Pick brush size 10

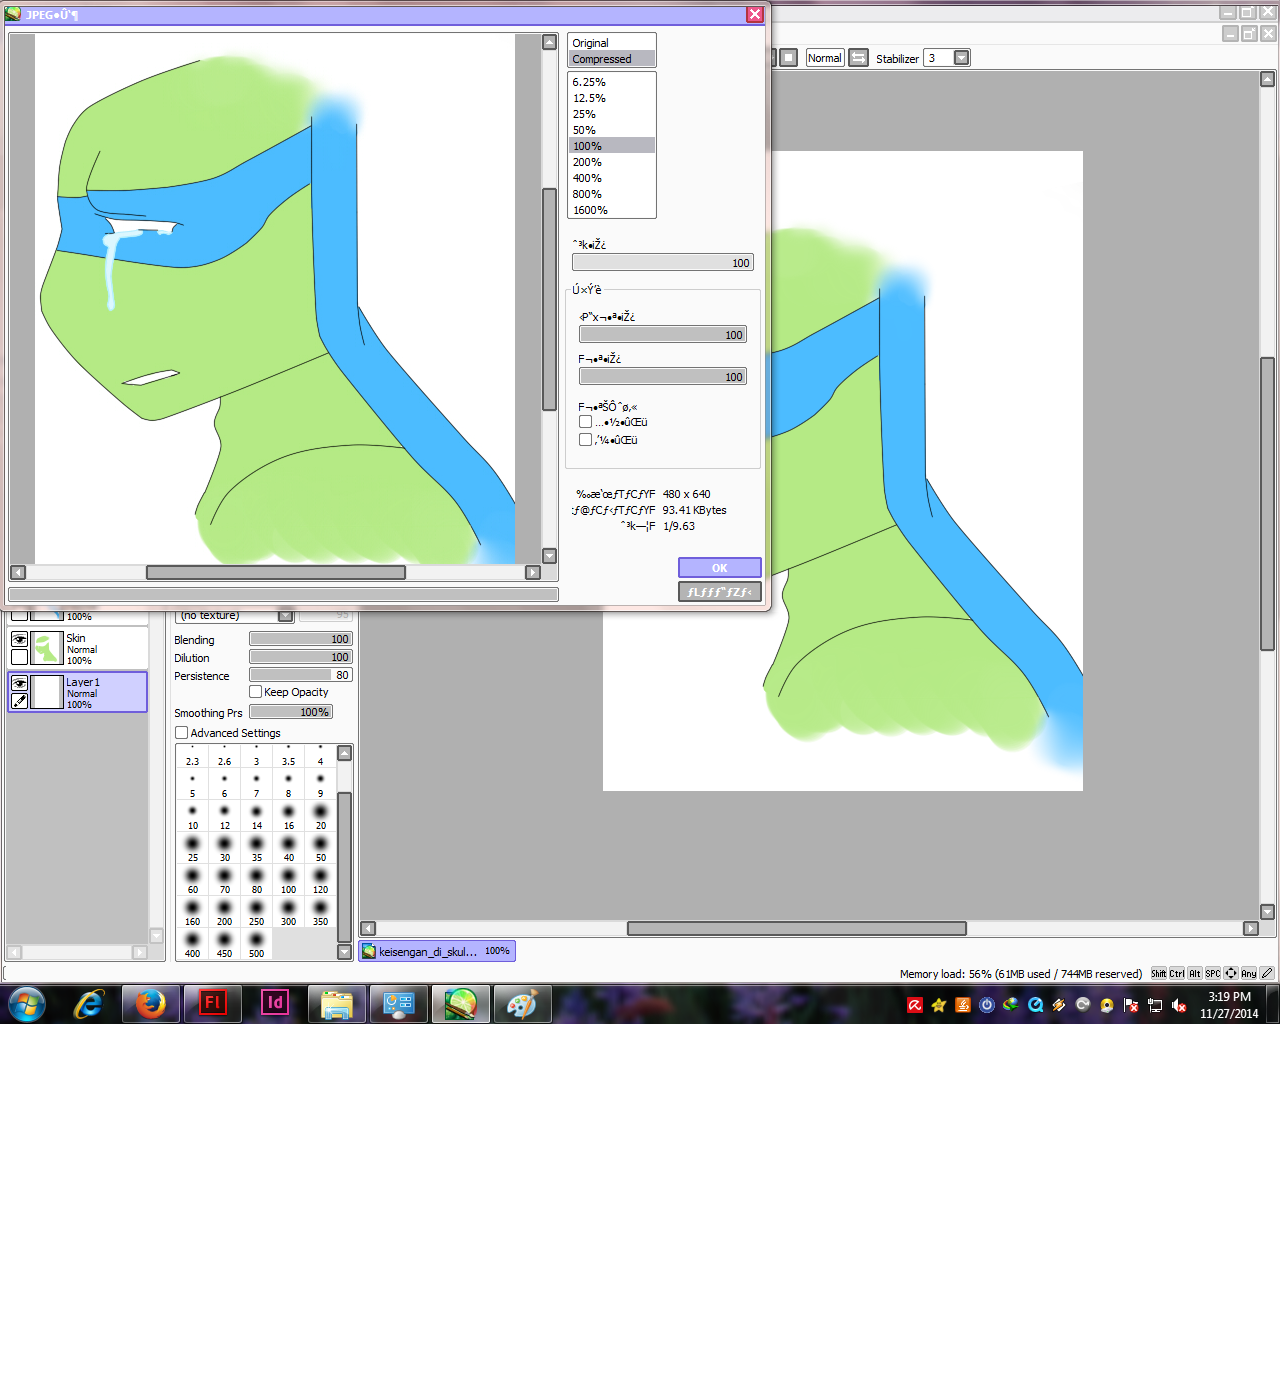click(192, 818)
